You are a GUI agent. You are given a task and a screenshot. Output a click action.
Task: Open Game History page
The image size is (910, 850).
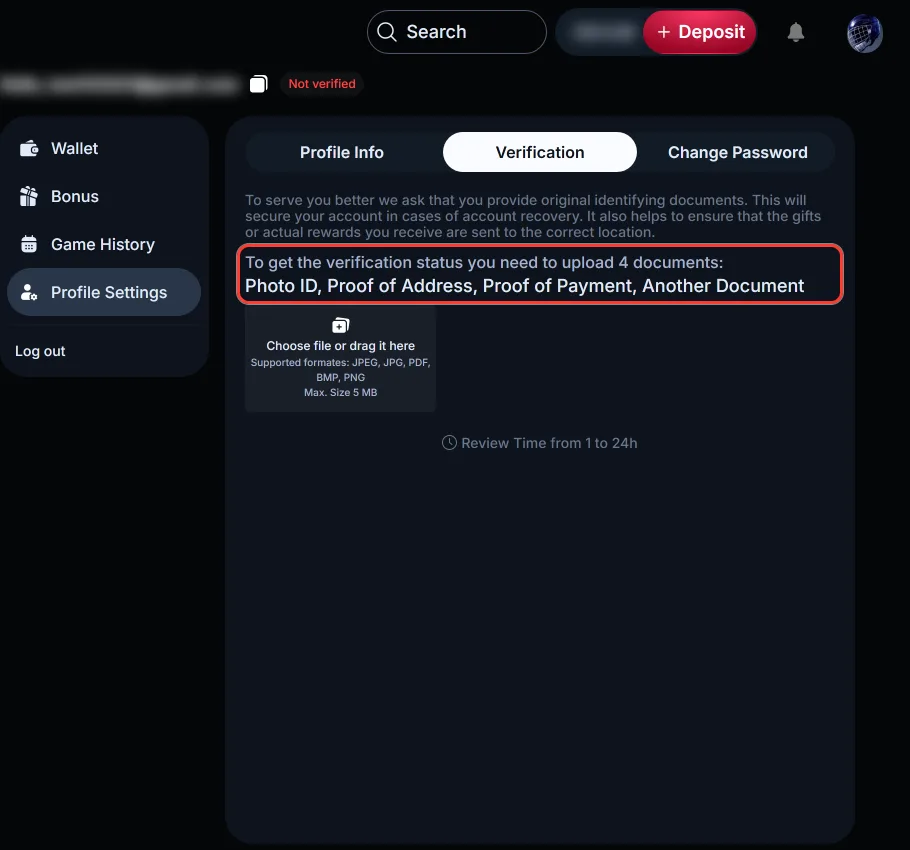coord(104,244)
